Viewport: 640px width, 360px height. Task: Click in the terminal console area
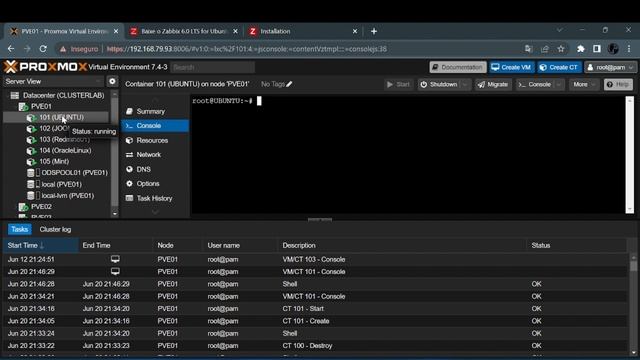point(407,155)
